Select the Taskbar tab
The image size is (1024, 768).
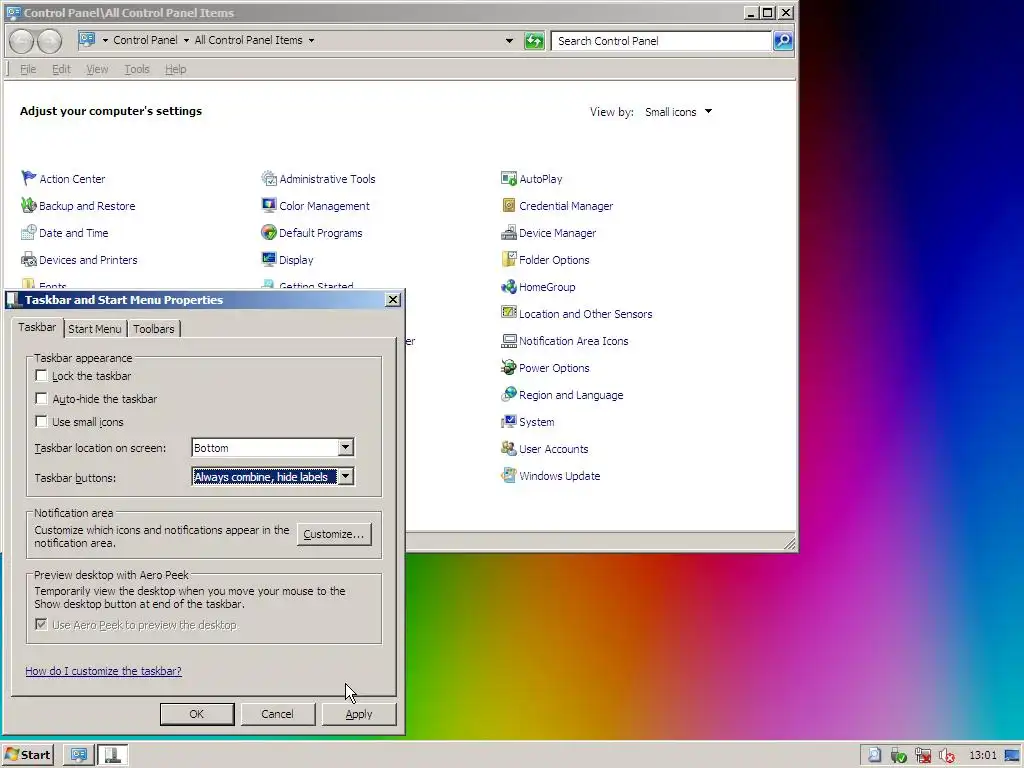click(37, 327)
